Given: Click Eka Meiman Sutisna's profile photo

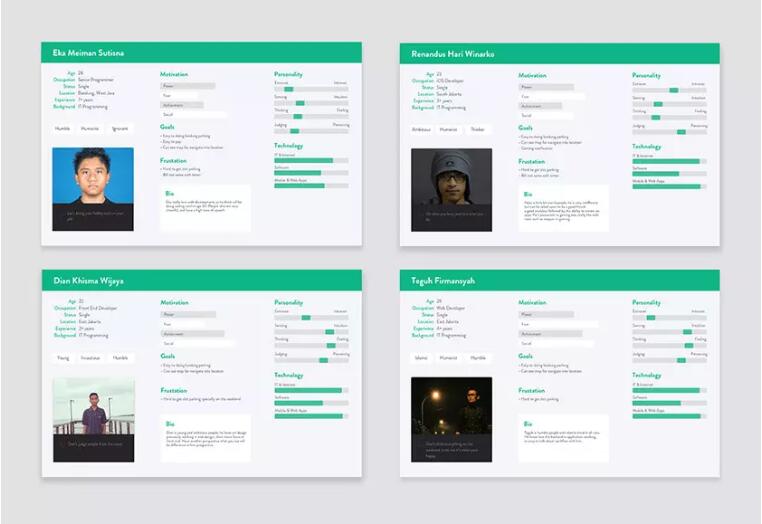Looking at the screenshot, I should tap(92, 189).
